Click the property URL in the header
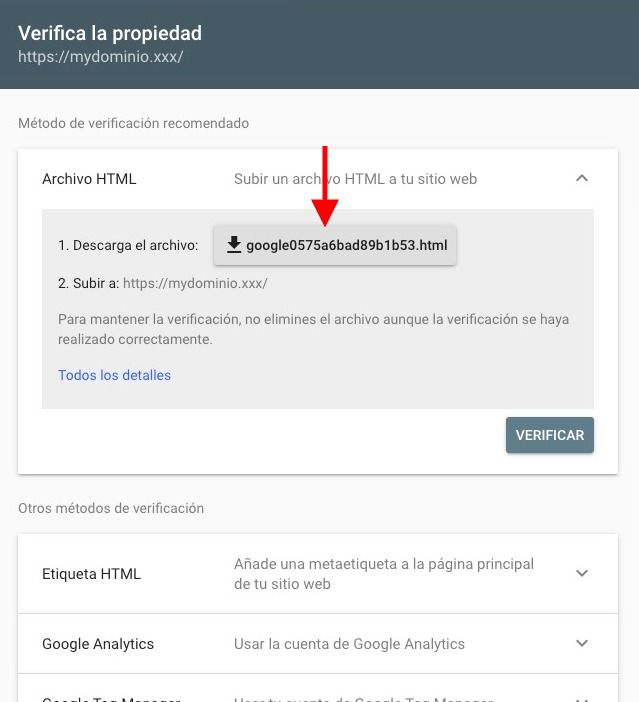This screenshot has height=702, width=639. pos(101,57)
